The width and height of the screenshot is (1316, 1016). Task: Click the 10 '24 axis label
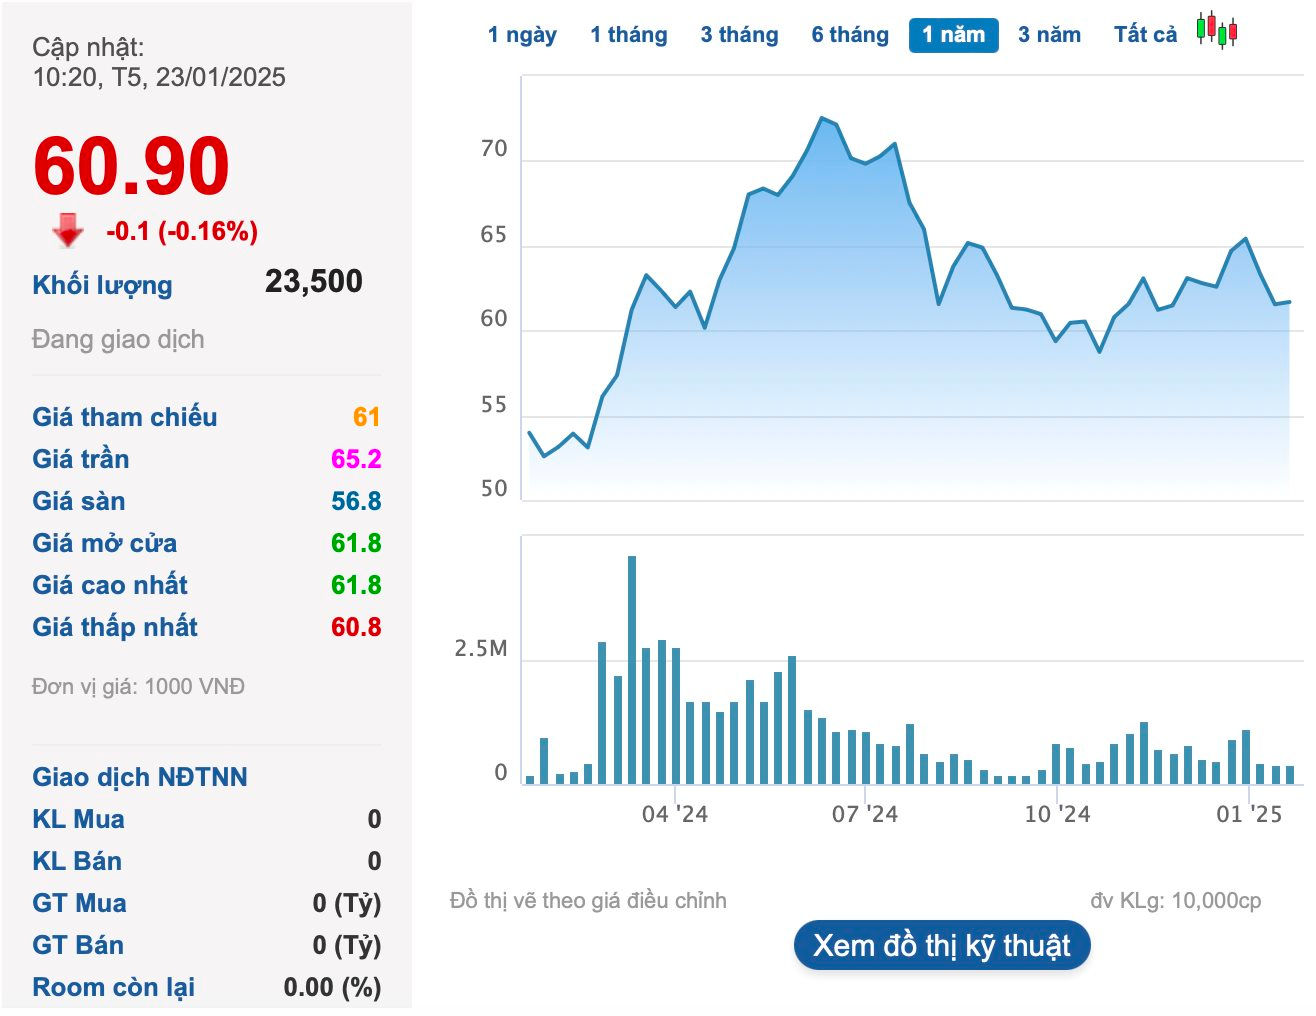tap(1057, 814)
